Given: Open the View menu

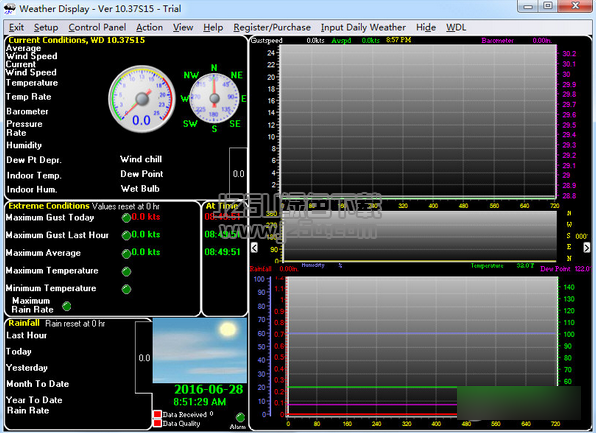Looking at the screenshot, I should pyautogui.click(x=183, y=27).
